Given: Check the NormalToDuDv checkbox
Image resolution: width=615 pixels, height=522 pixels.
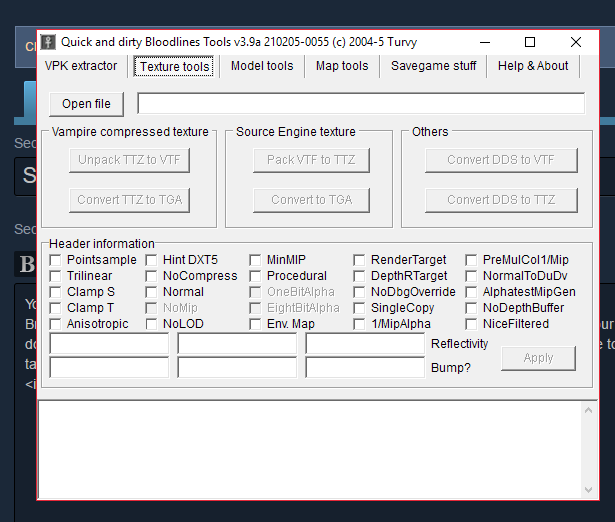Looking at the screenshot, I should tap(471, 276).
